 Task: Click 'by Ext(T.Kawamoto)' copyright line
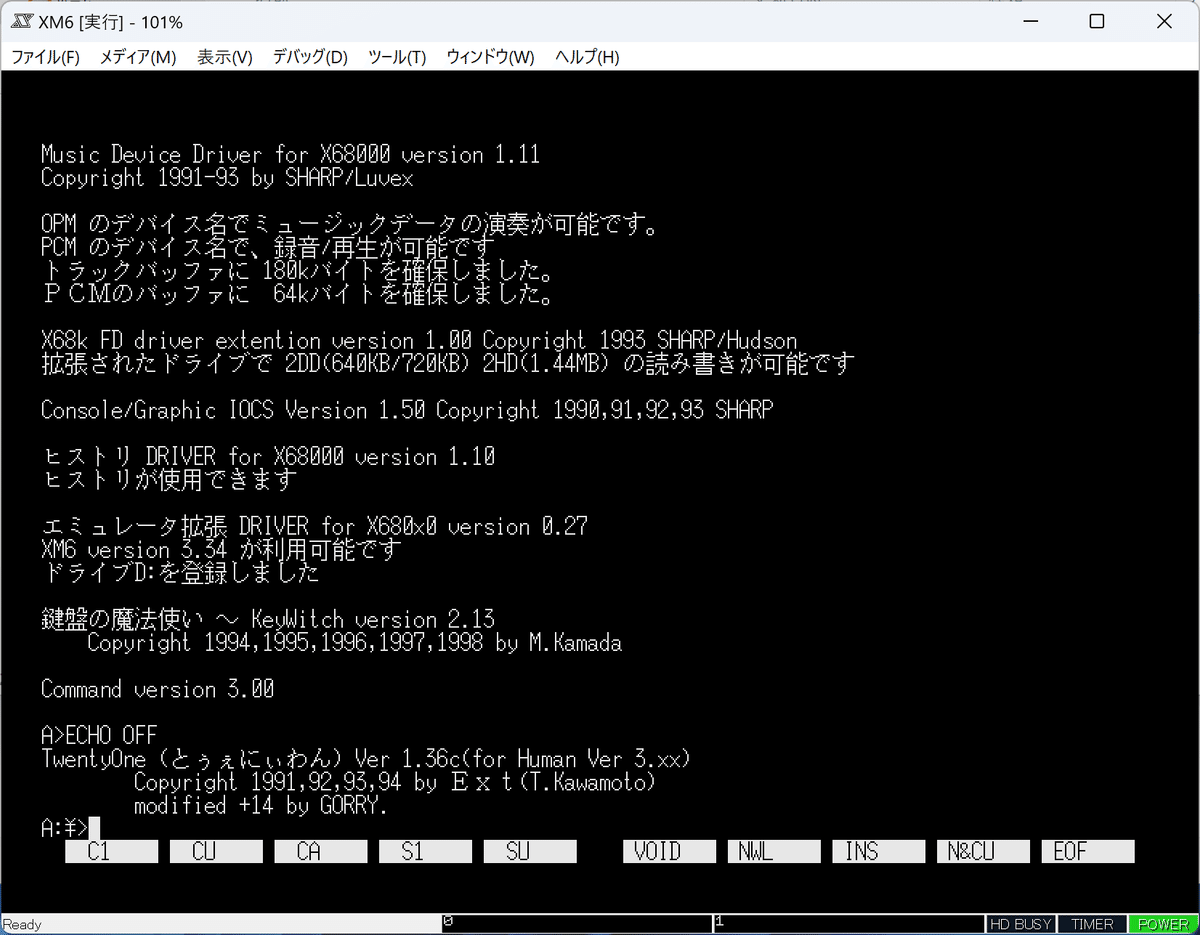(395, 782)
